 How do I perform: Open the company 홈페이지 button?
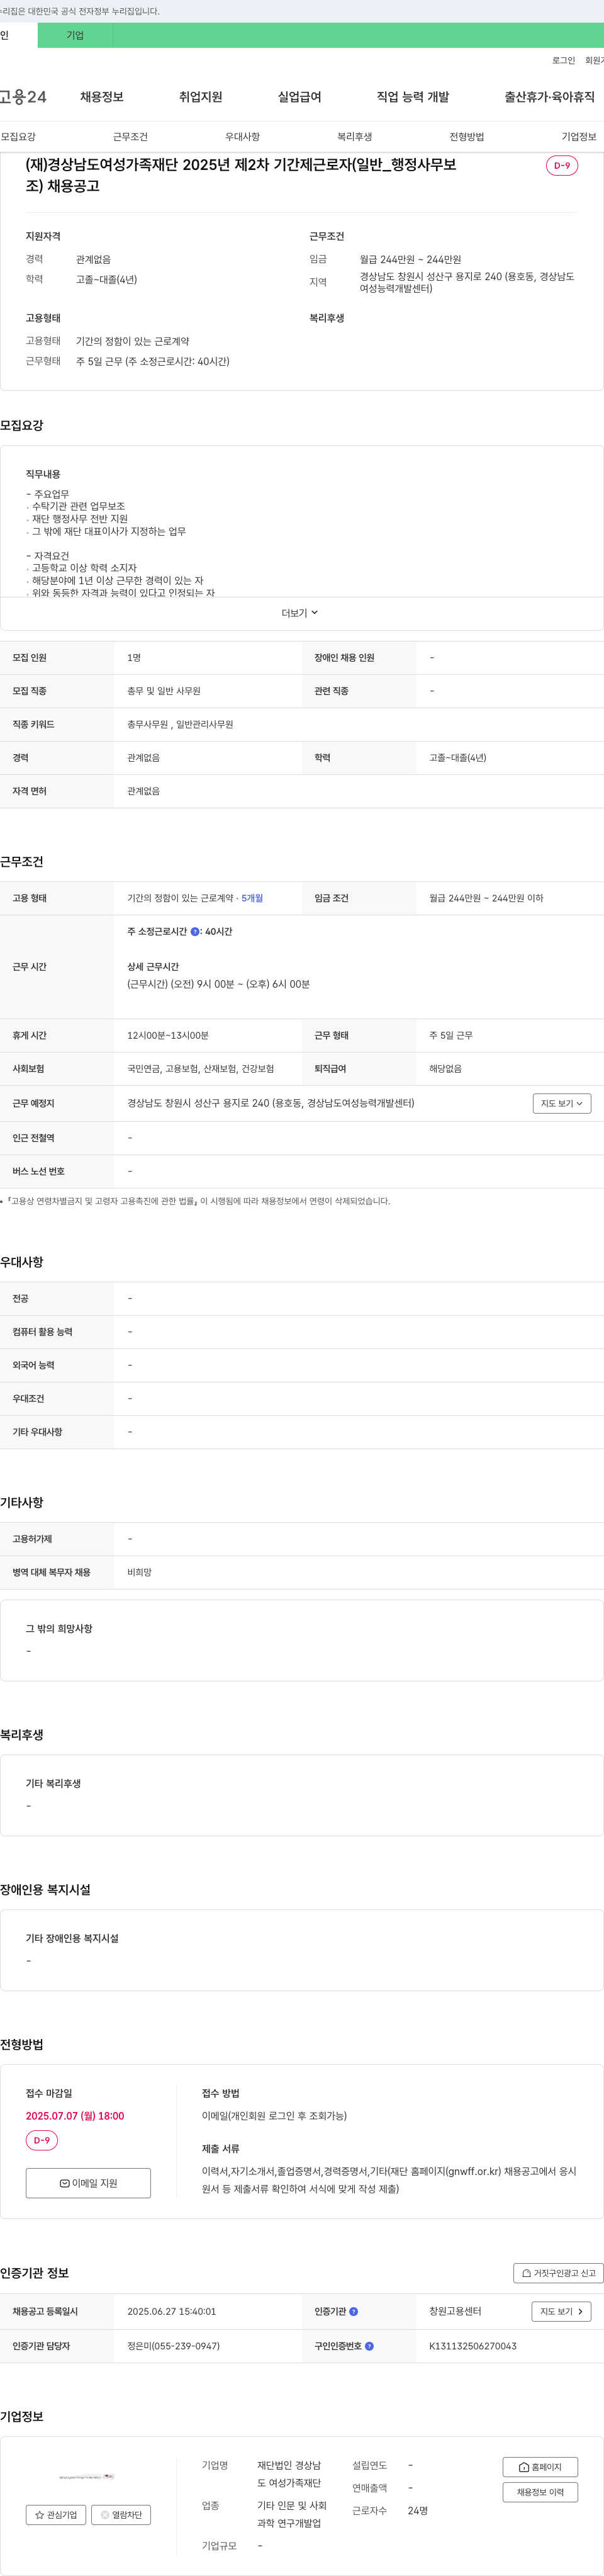click(x=540, y=2466)
